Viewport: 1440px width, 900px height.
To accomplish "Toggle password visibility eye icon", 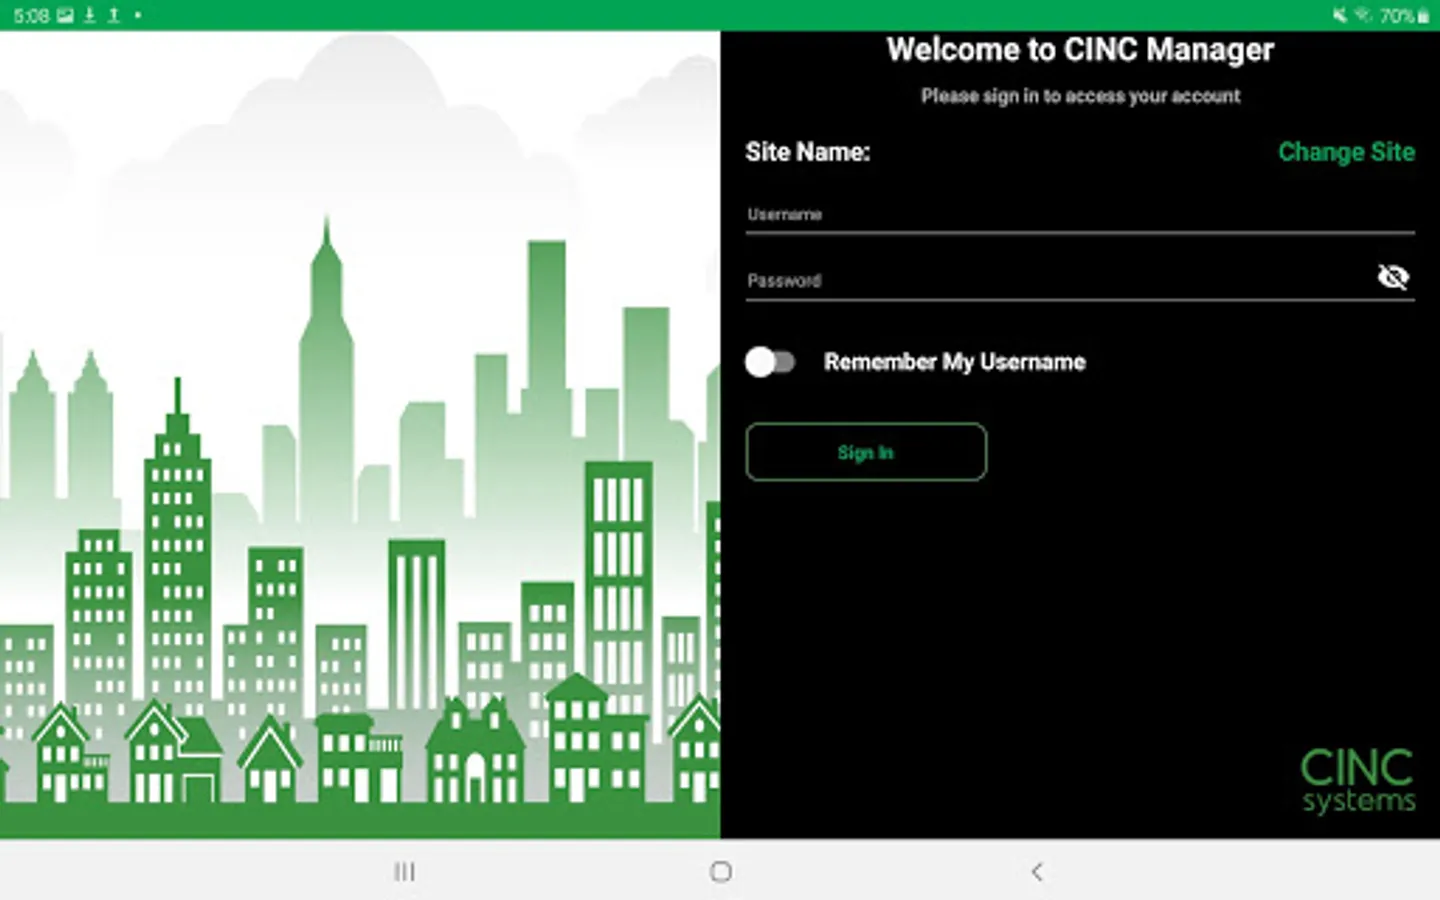I will pos(1392,277).
